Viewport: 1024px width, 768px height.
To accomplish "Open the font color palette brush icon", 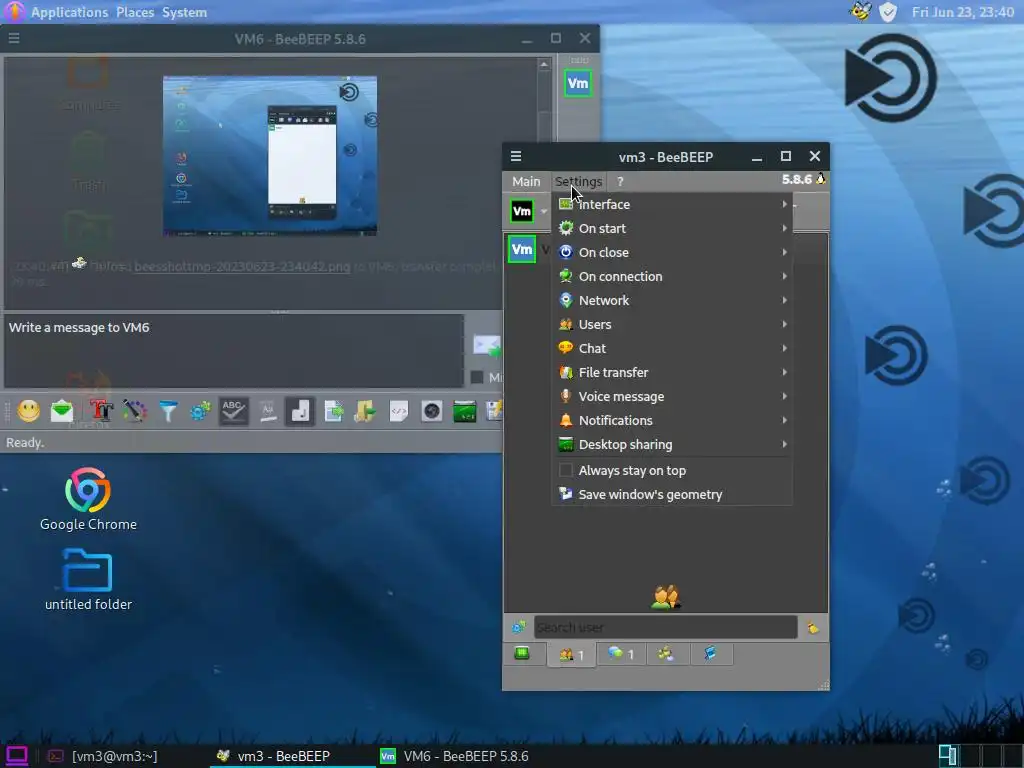I will [135, 411].
